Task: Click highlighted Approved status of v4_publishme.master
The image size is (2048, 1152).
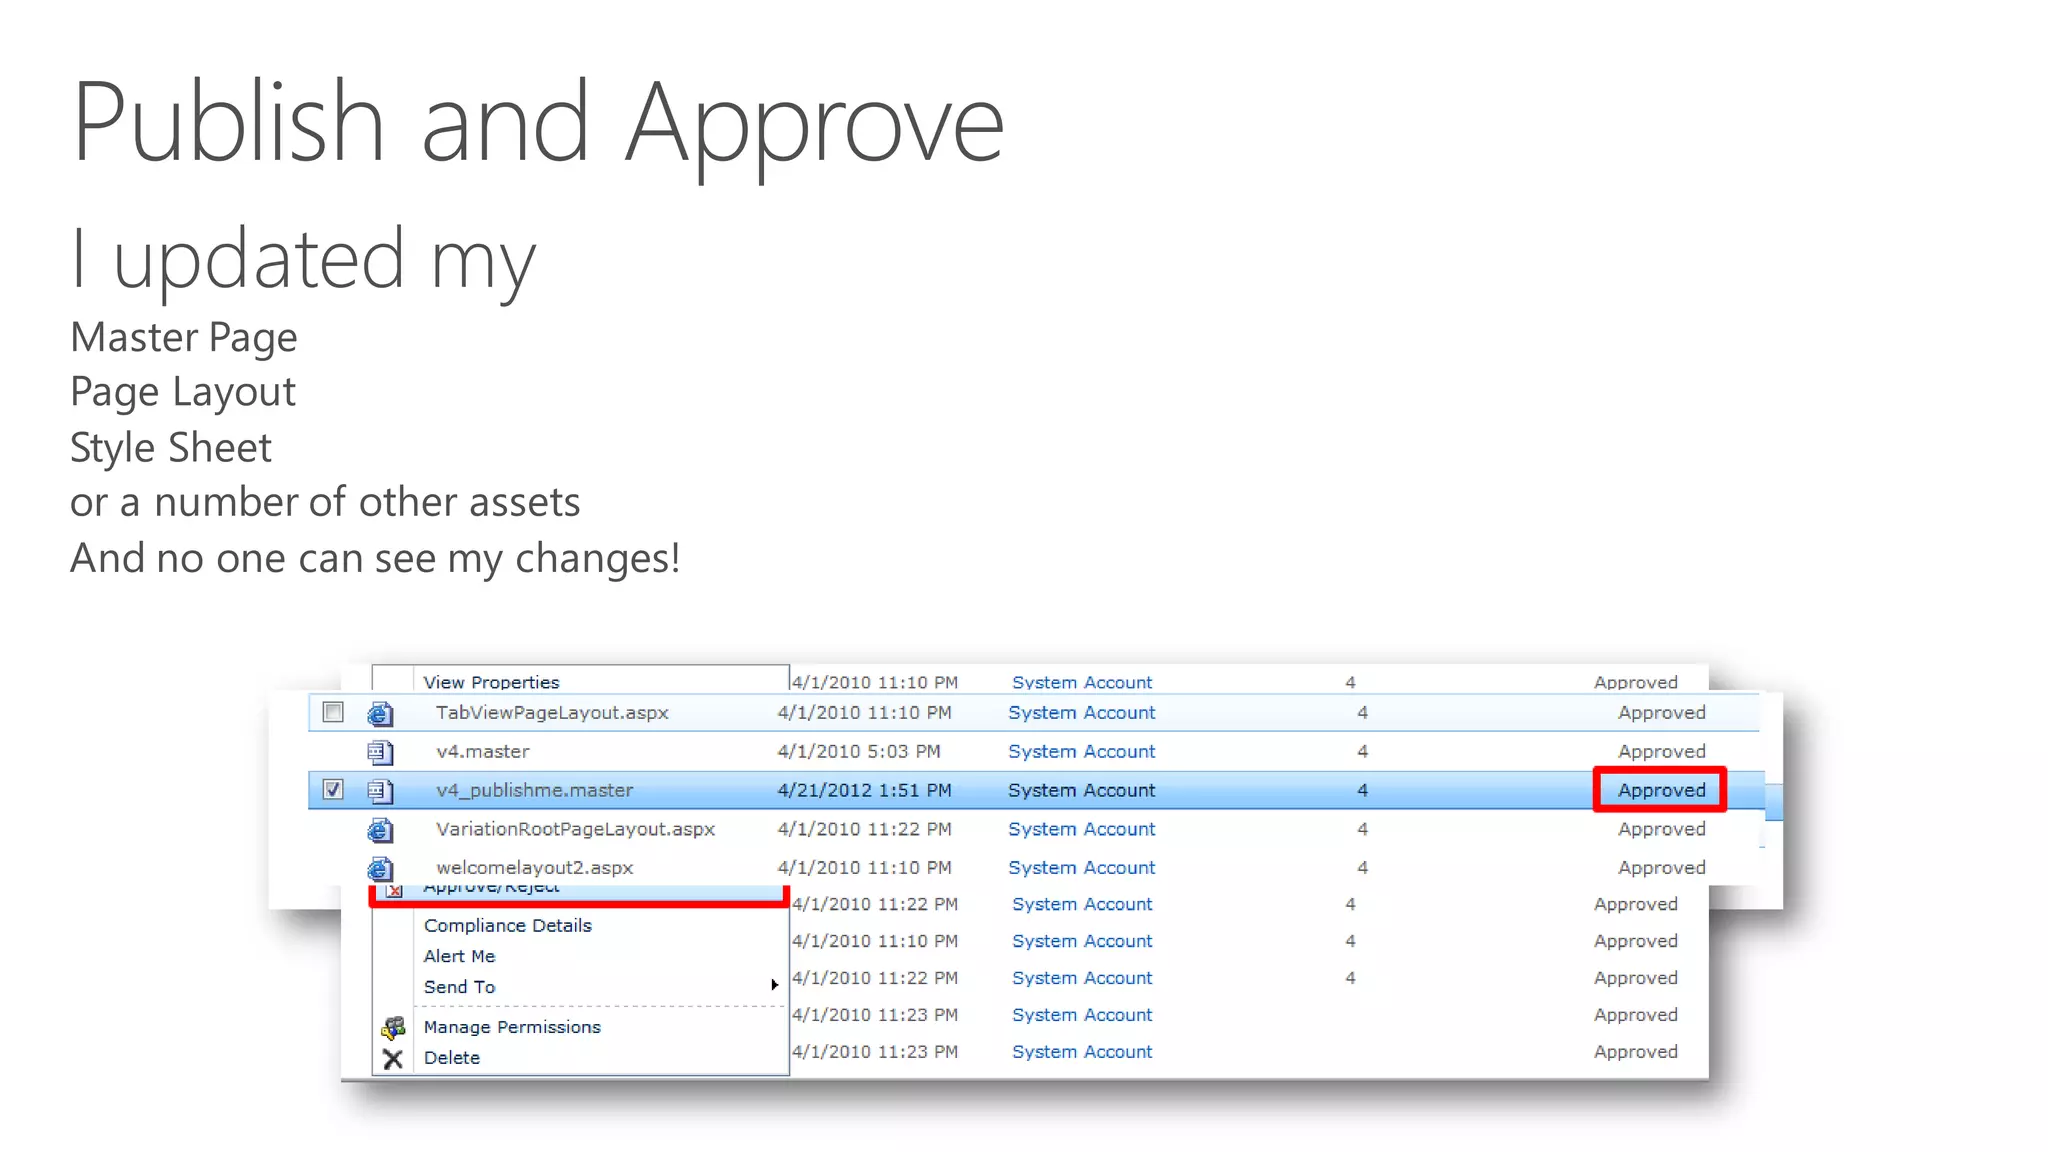Action: click(1661, 790)
